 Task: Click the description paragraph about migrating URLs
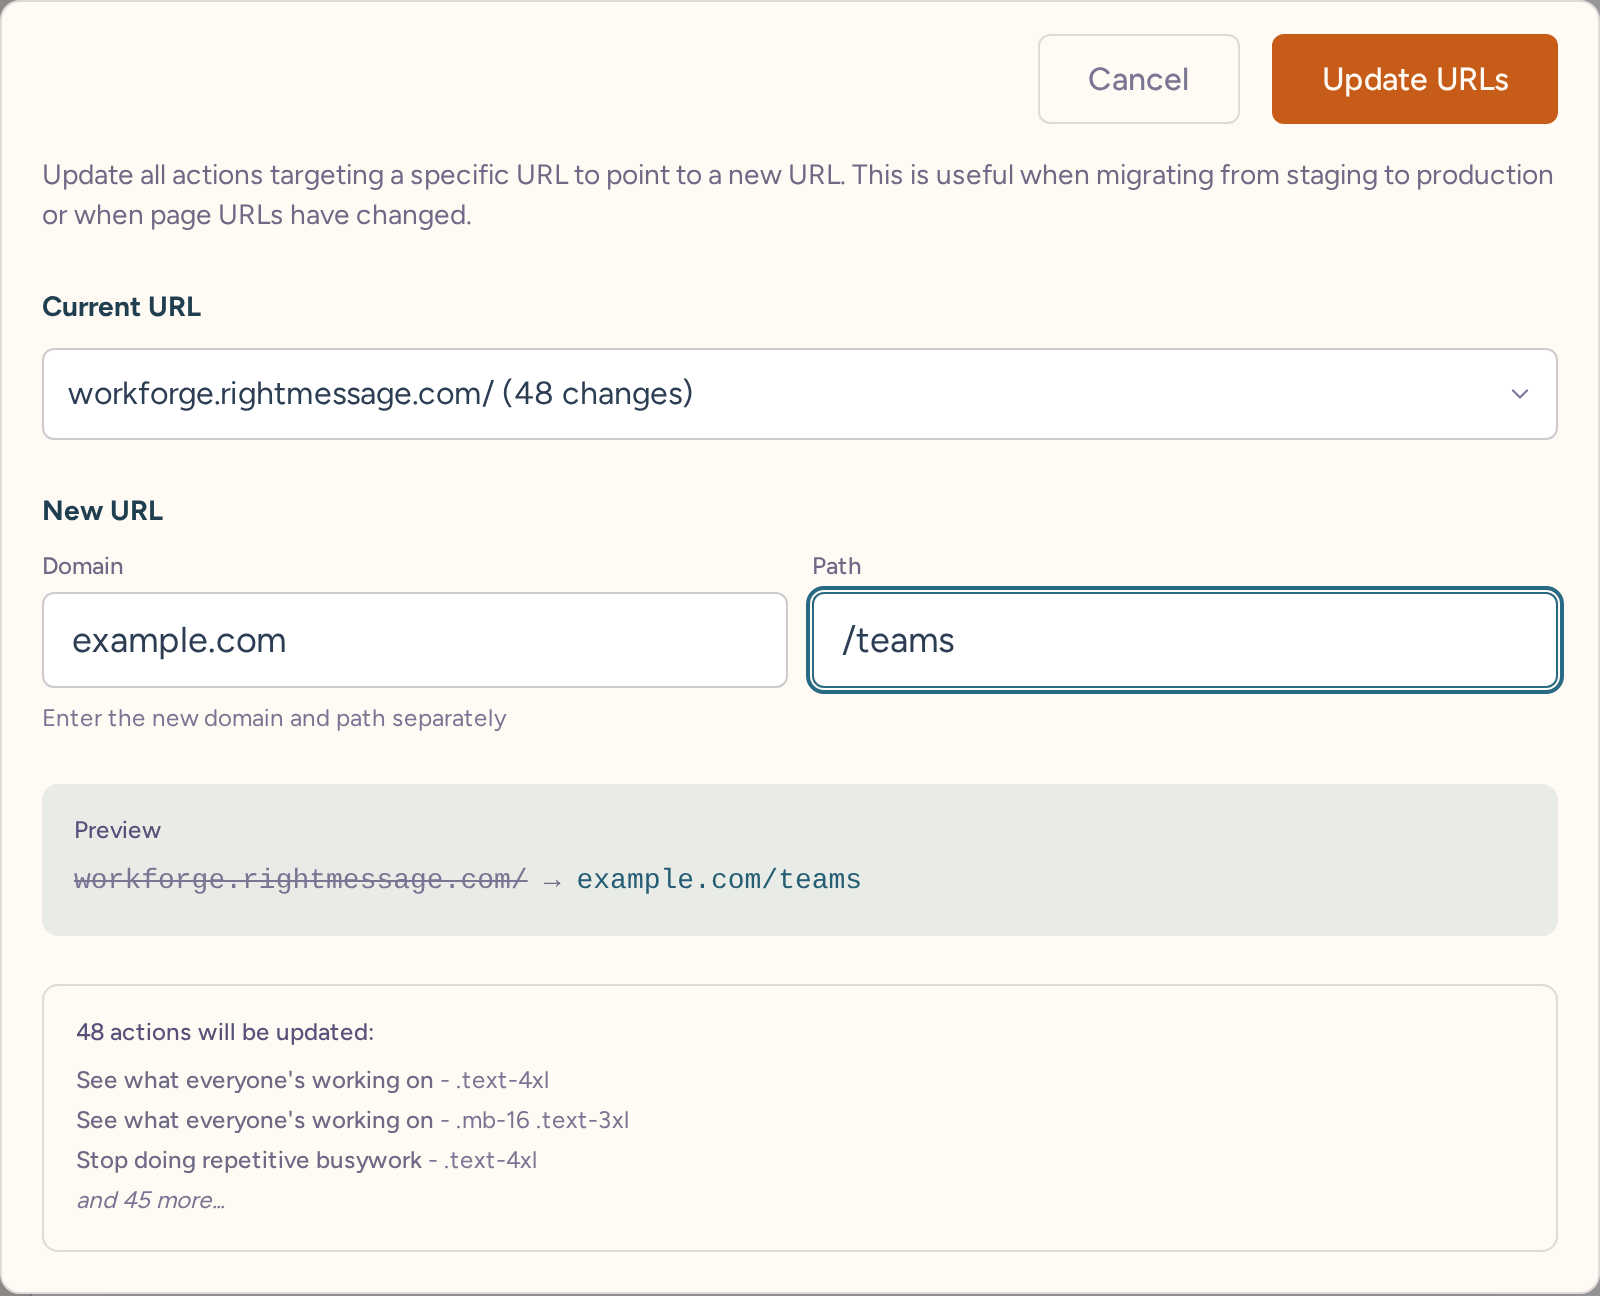point(798,195)
